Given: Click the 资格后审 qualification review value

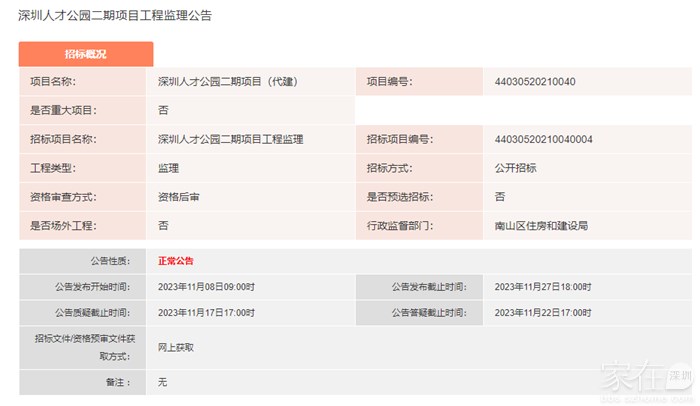Looking at the screenshot, I should pos(178,197).
